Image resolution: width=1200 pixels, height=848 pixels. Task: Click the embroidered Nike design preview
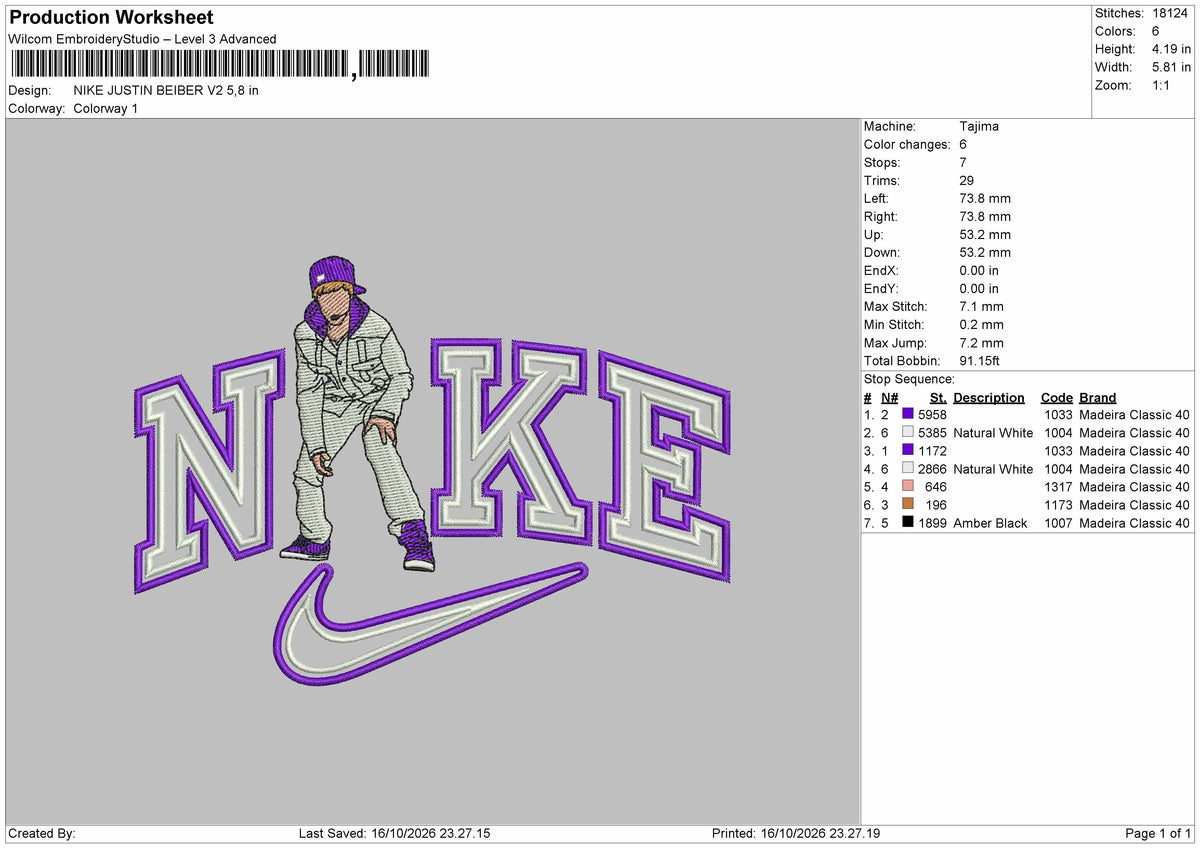click(432, 471)
